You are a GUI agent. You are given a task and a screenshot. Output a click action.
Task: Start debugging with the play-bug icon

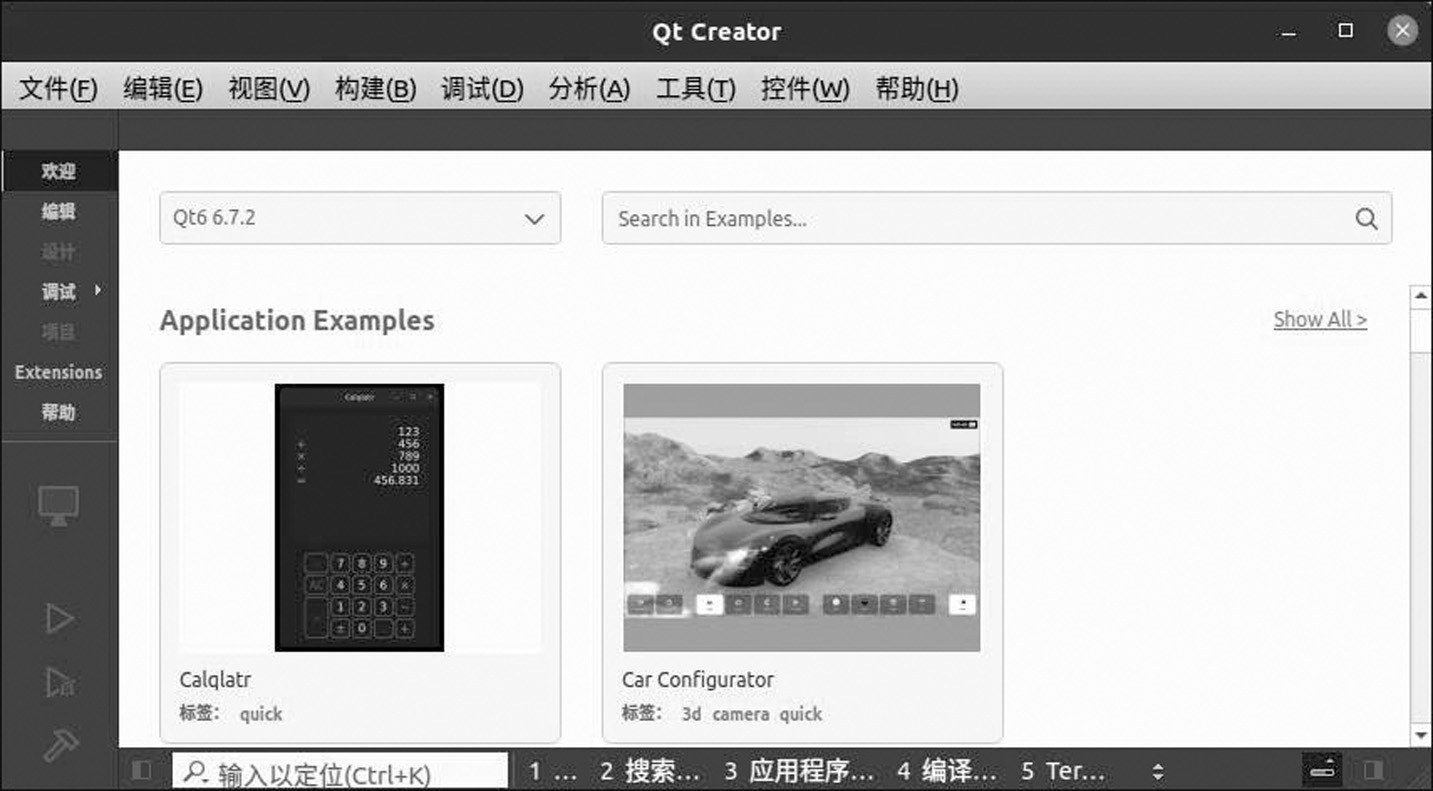pos(59,682)
